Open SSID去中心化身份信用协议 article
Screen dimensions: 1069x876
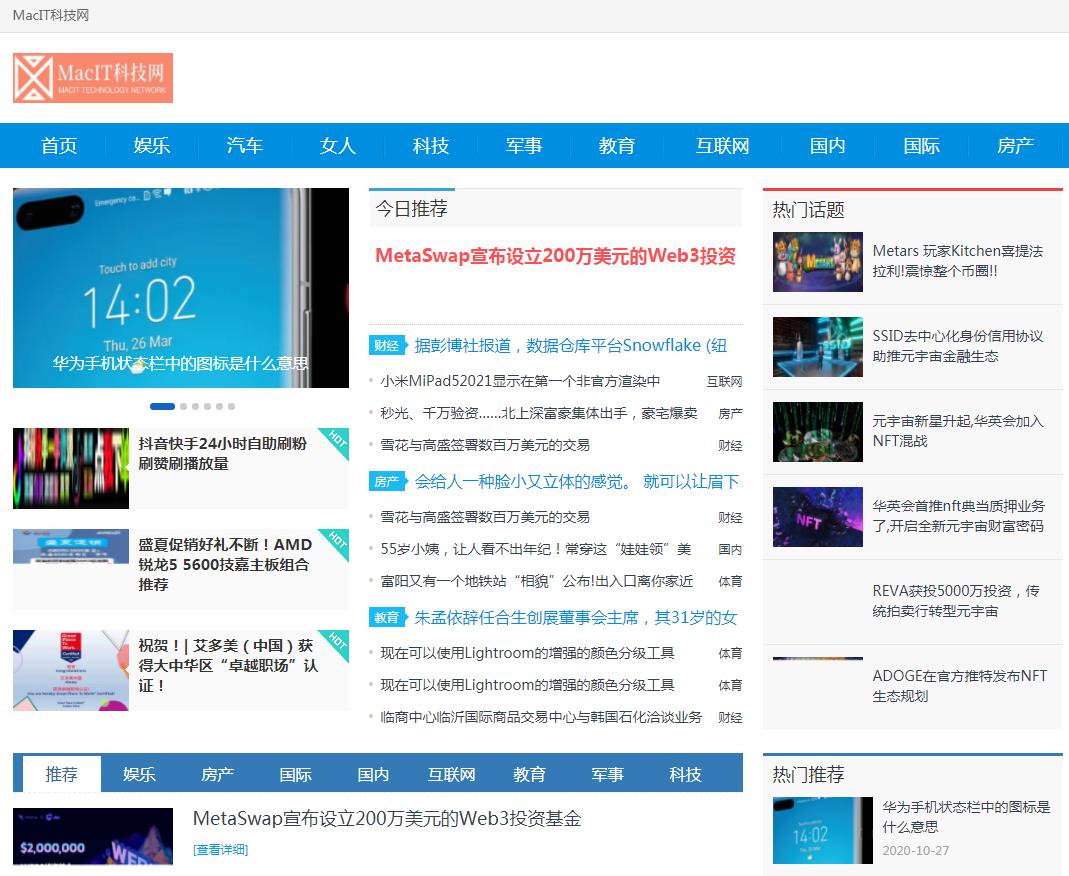tap(958, 346)
